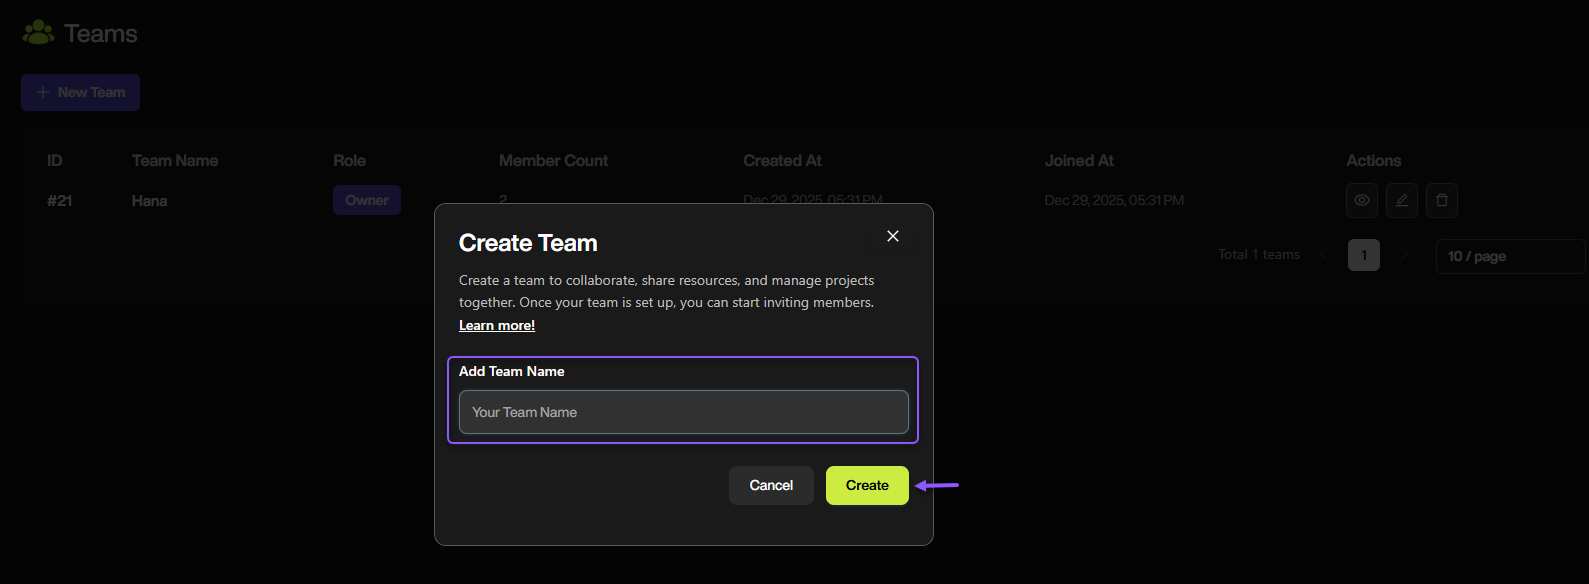Go to next page using right chevron
The width and height of the screenshot is (1589, 584).
click(1403, 255)
